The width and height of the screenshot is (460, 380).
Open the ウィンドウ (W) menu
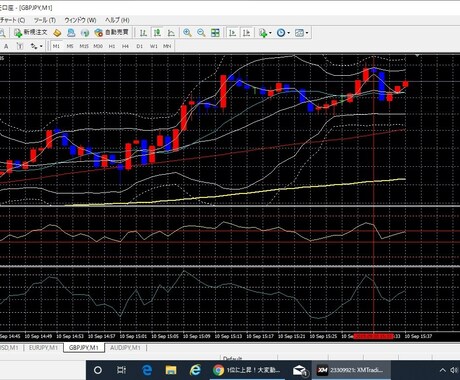coord(80,20)
